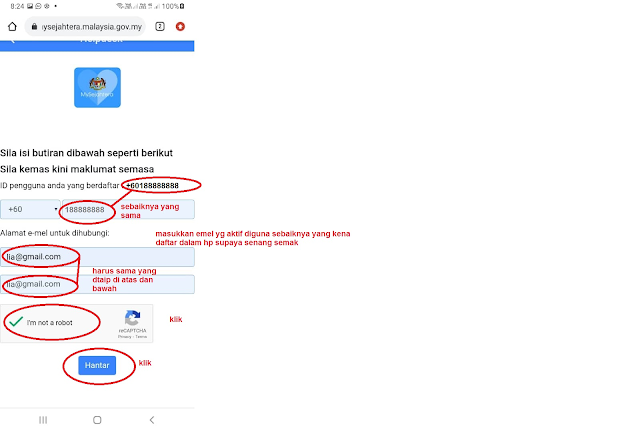Open Android recent apps navigation button
This screenshot has height=432, width=640.
click(x=43, y=420)
